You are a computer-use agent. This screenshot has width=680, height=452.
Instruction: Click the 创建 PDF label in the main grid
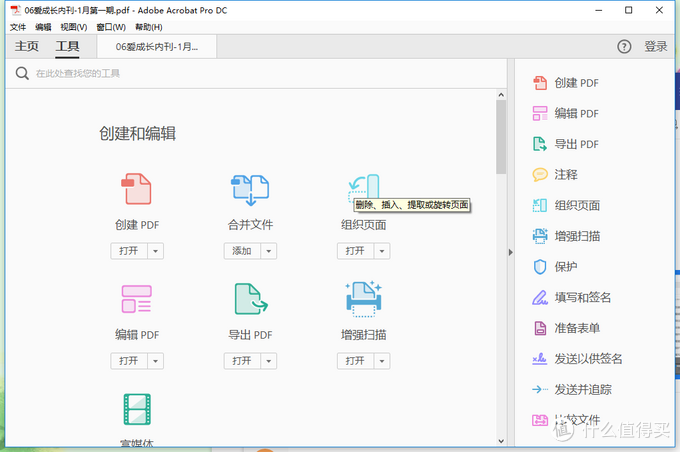137,225
